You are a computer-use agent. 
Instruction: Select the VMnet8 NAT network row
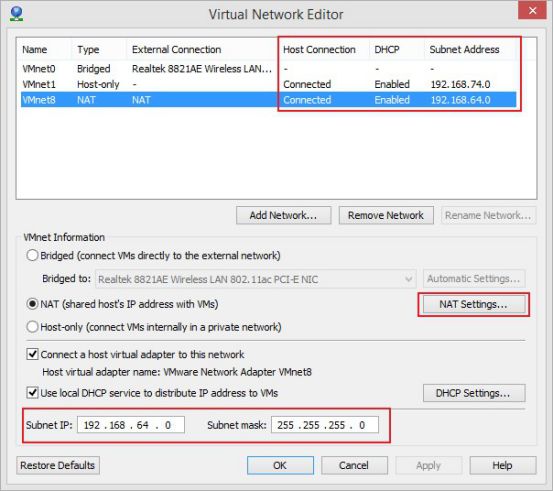tap(269, 100)
